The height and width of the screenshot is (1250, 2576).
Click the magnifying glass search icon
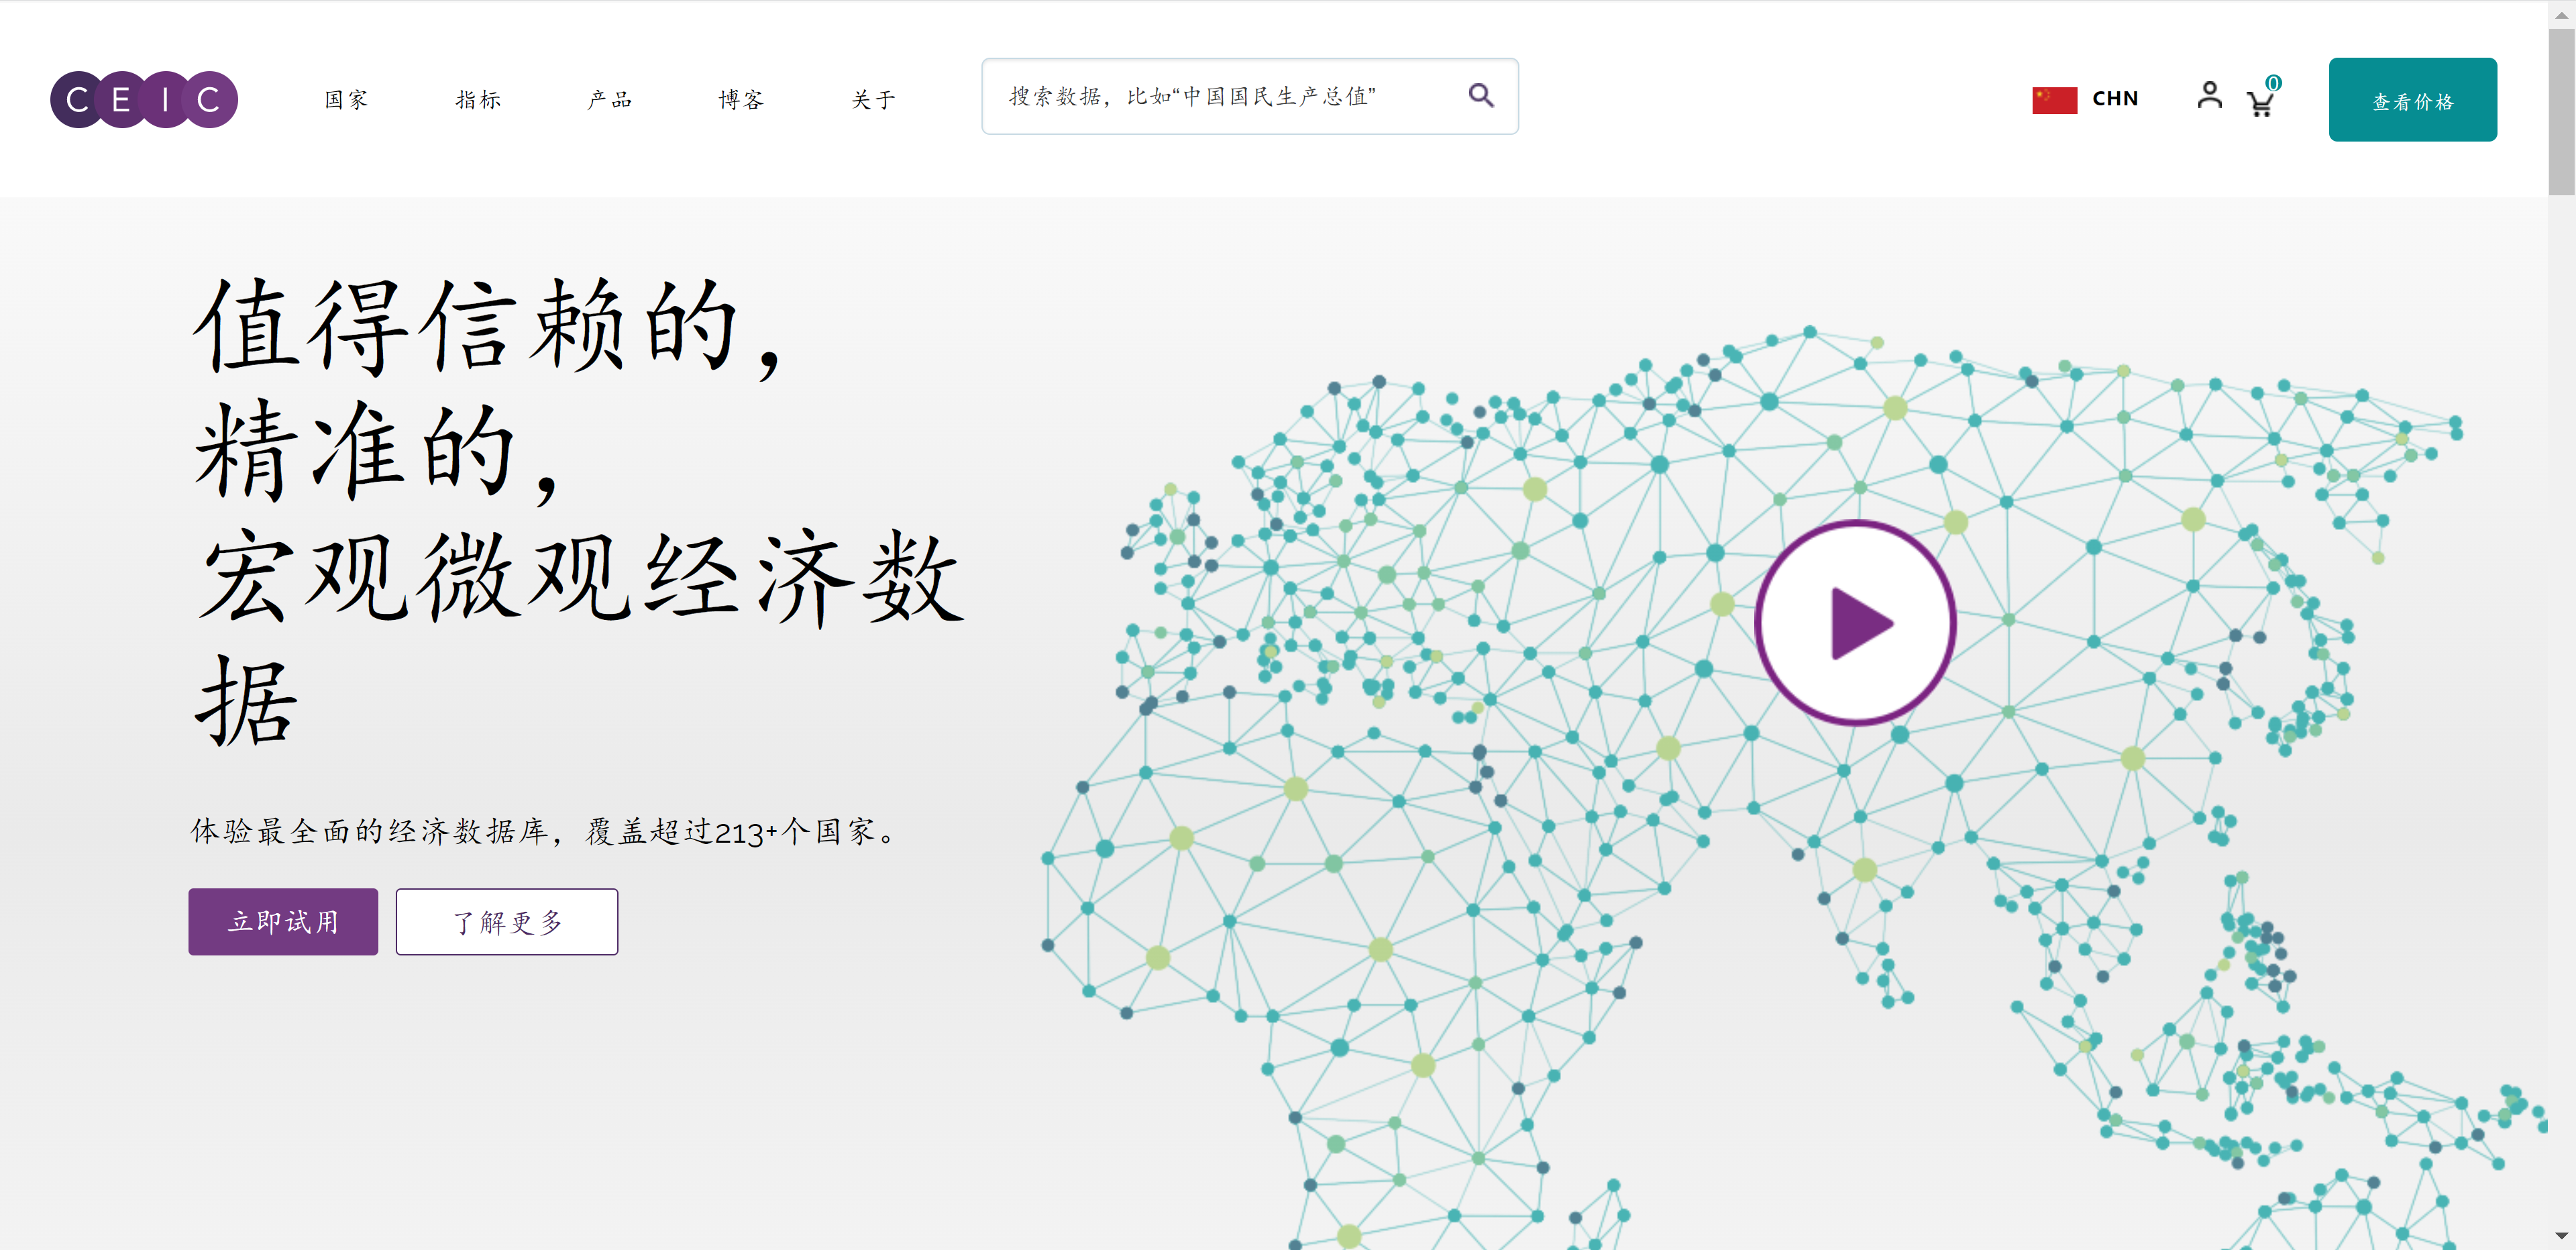pos(1480,96)
